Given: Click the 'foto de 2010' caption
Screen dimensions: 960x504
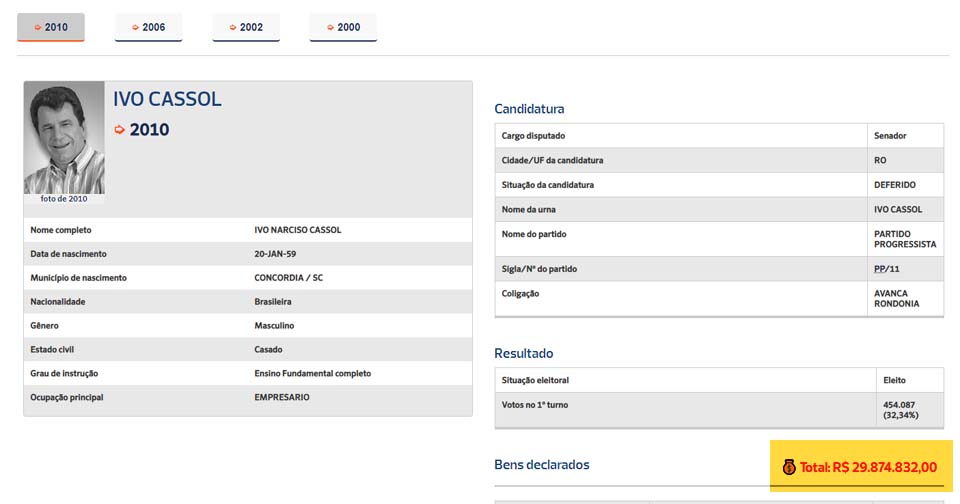Looking at the screenshot, I should [x=64, y=199].
